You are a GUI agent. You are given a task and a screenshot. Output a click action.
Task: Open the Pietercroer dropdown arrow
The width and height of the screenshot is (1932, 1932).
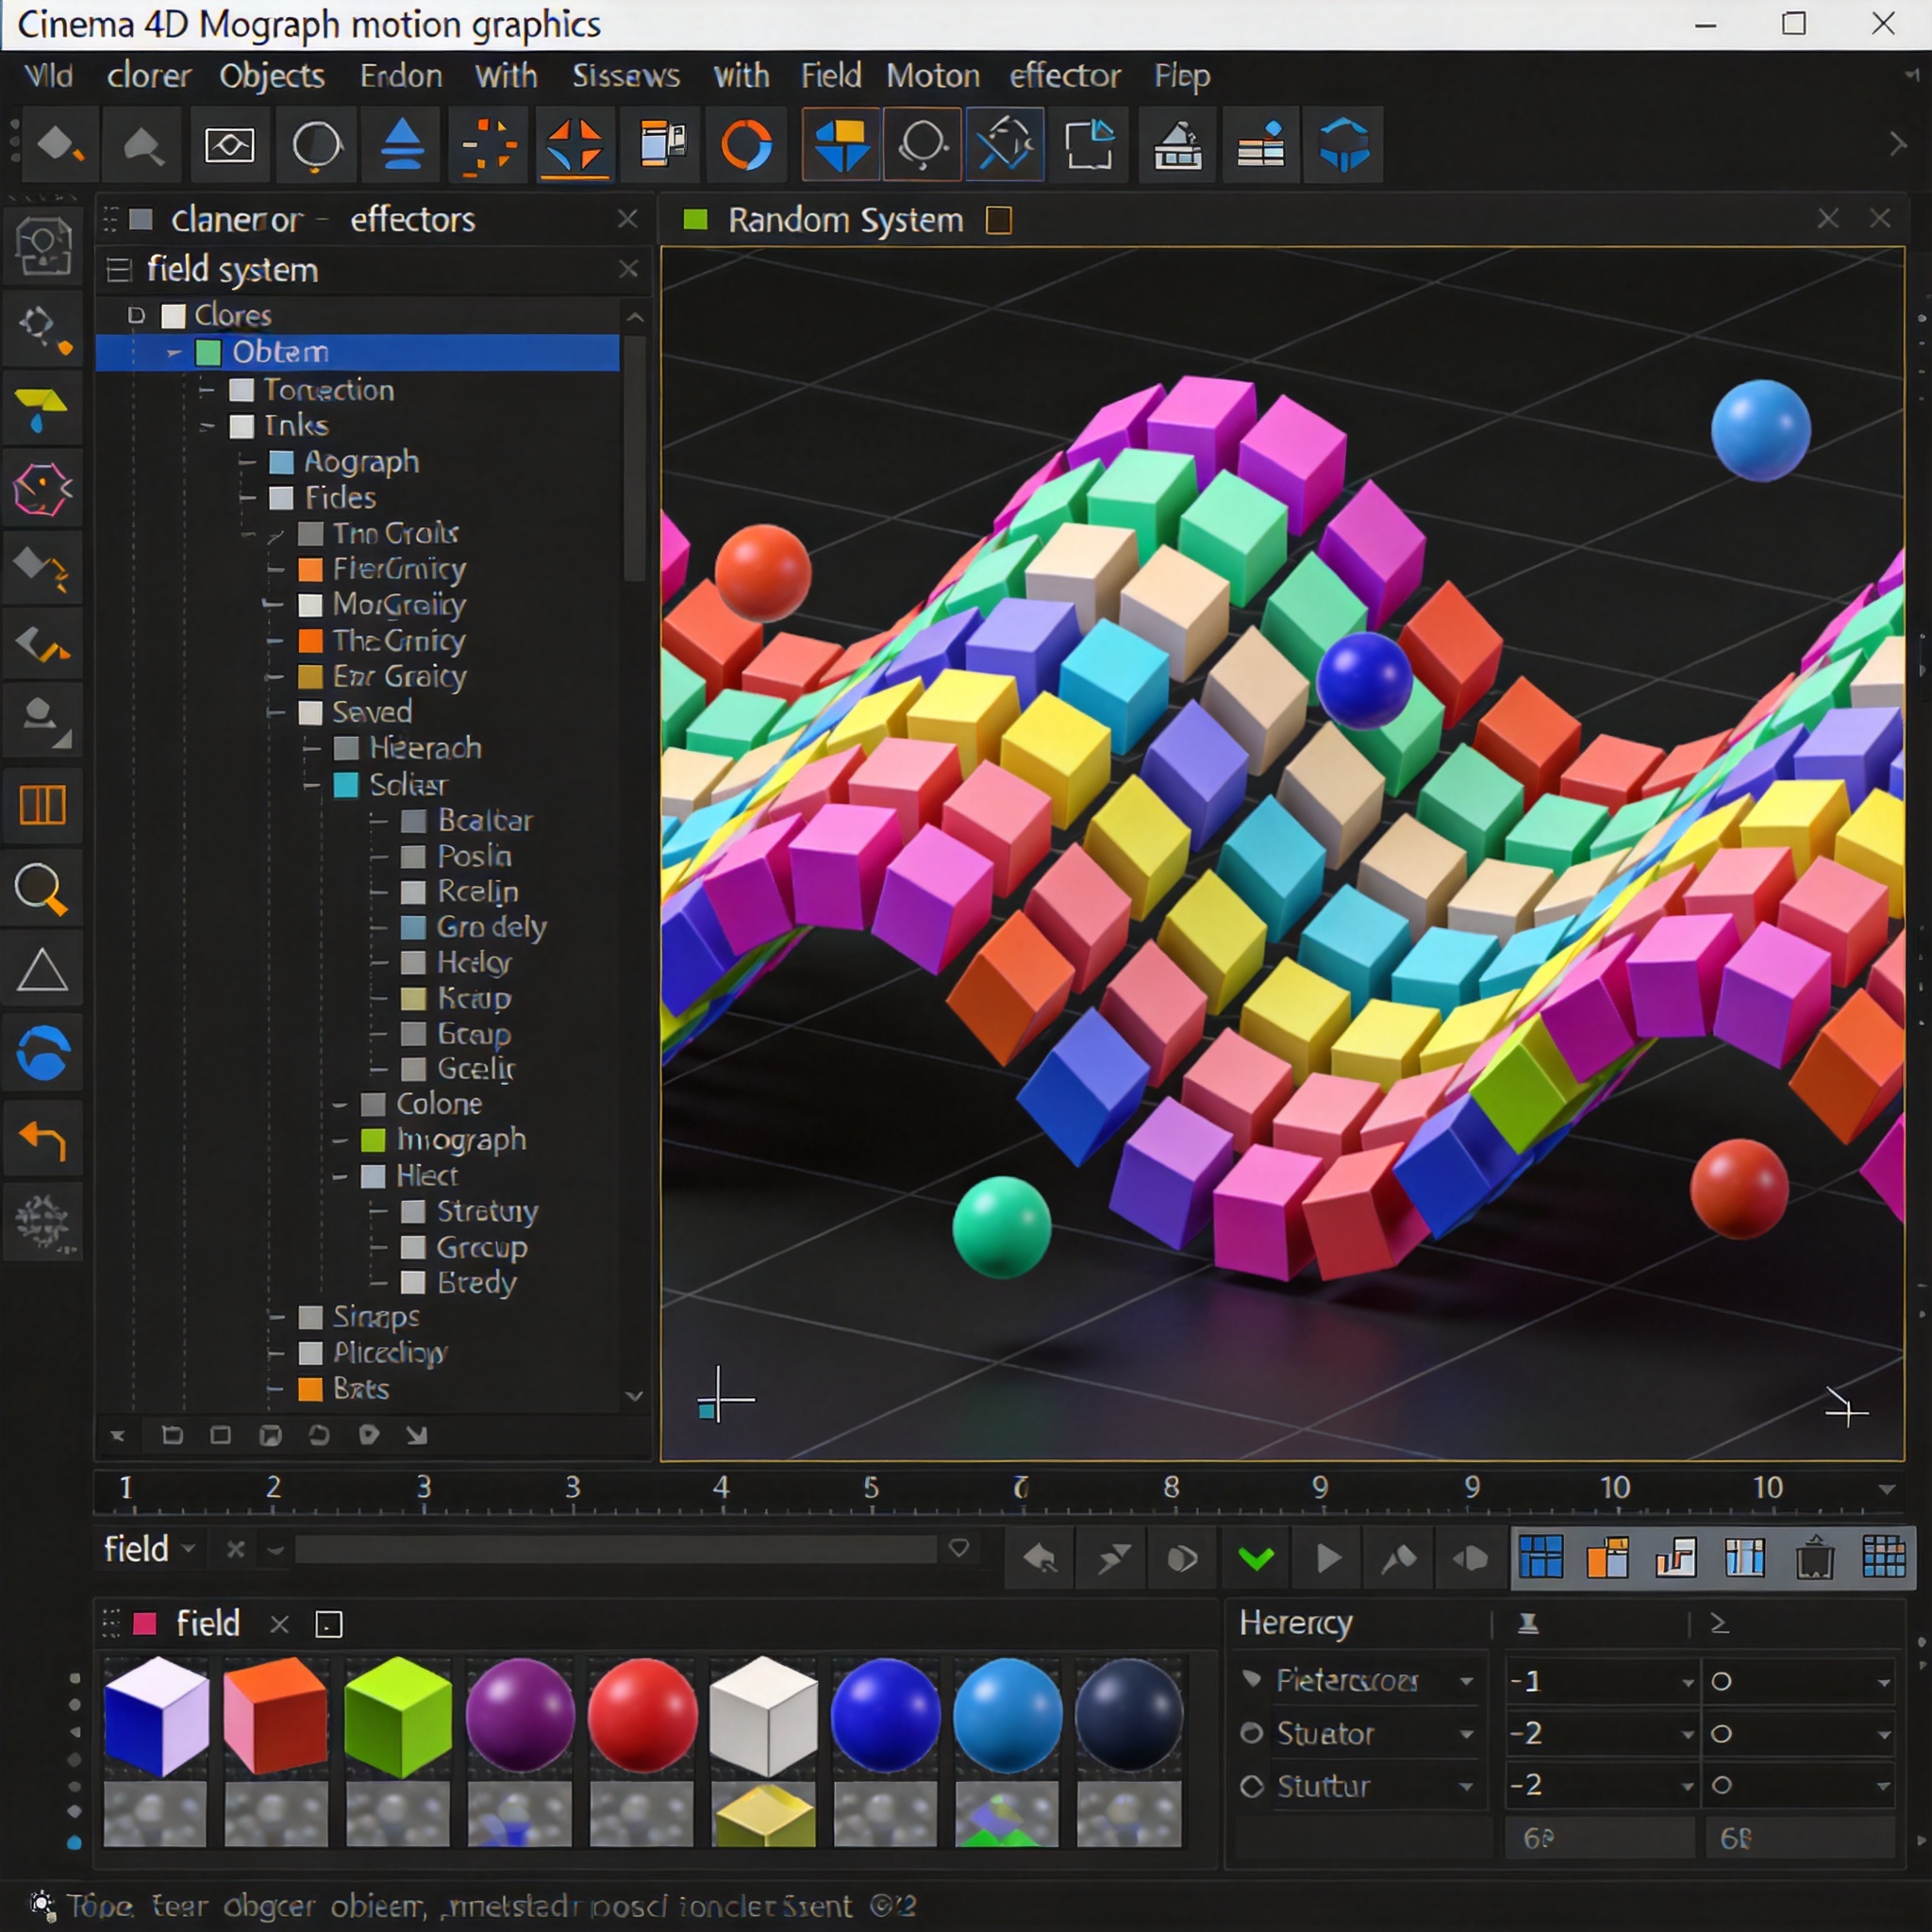point(1466,1681)
